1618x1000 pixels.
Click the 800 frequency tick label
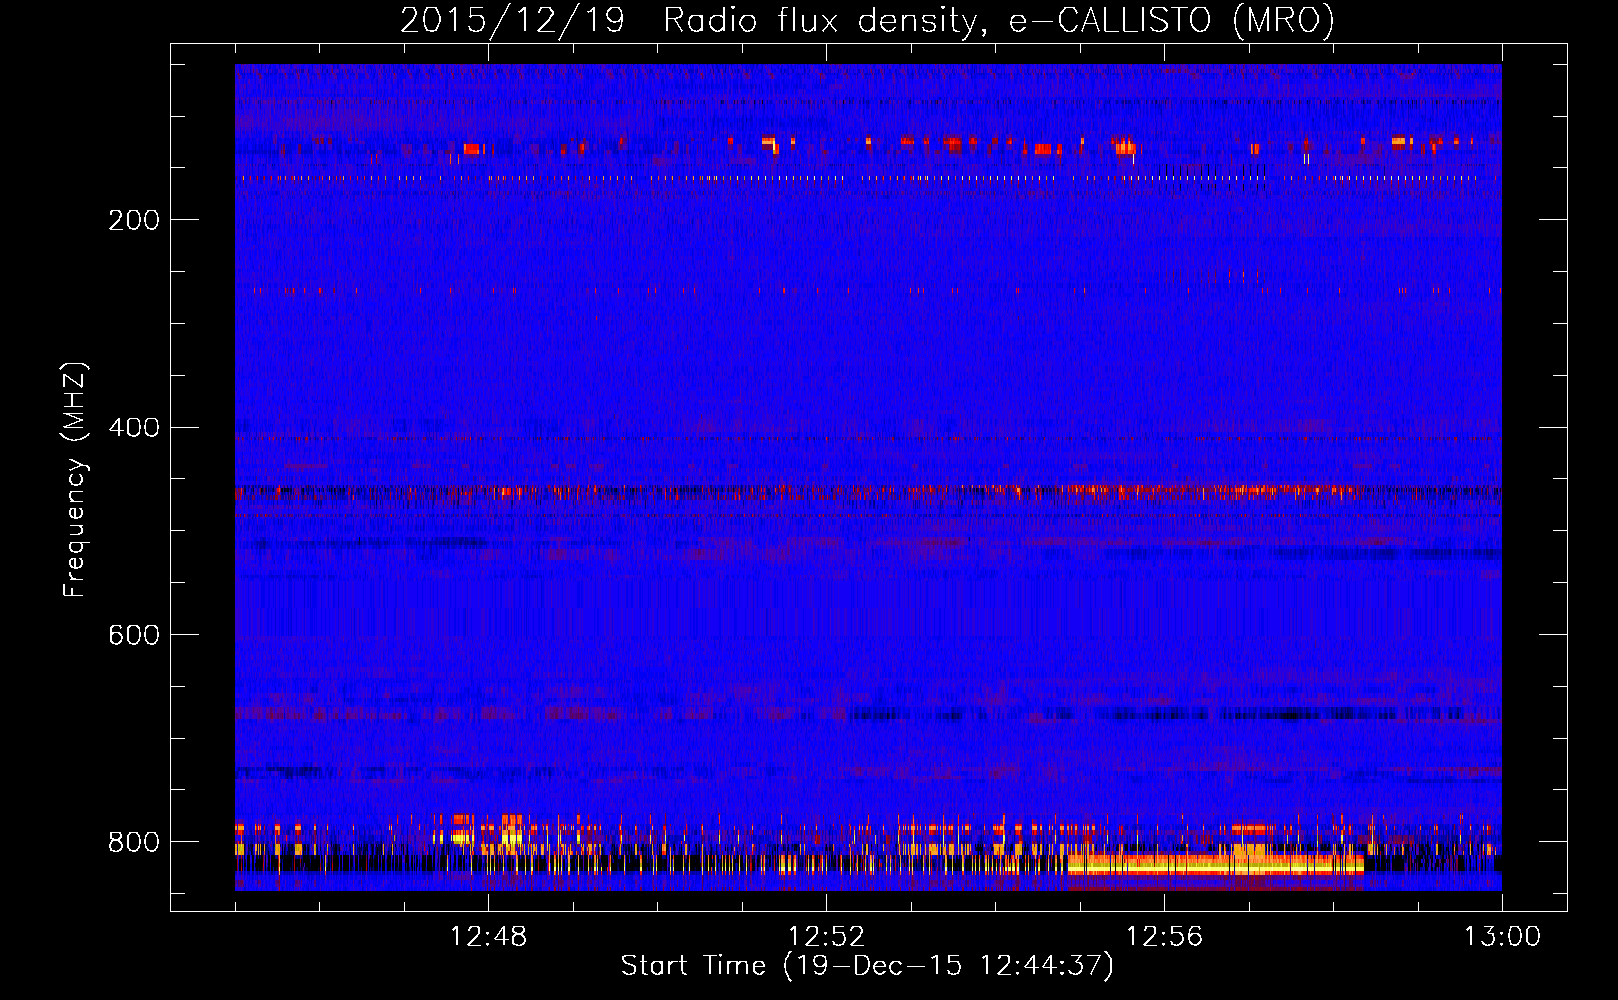point(134,842)
